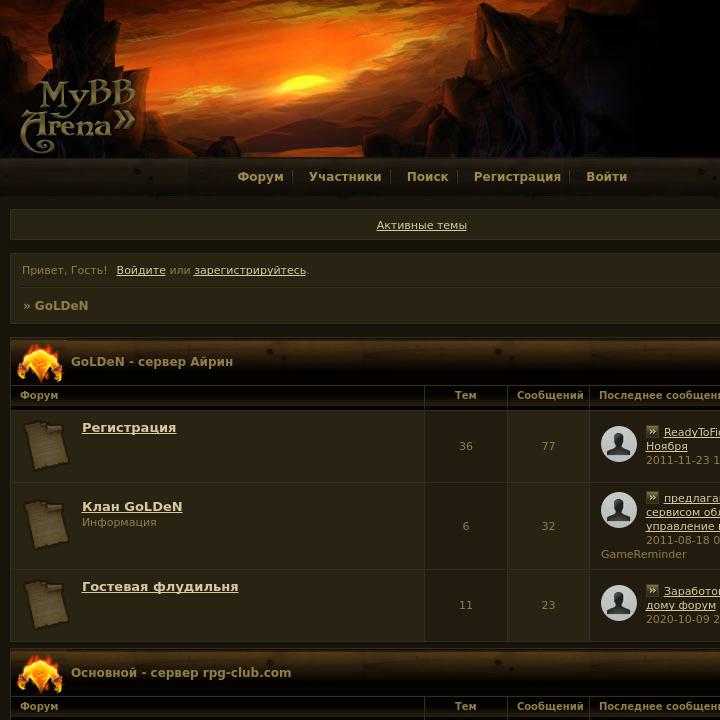
Task: Click the parchment scroll icon for Клан GoLDeN
Action: click(x=46, y=524)
